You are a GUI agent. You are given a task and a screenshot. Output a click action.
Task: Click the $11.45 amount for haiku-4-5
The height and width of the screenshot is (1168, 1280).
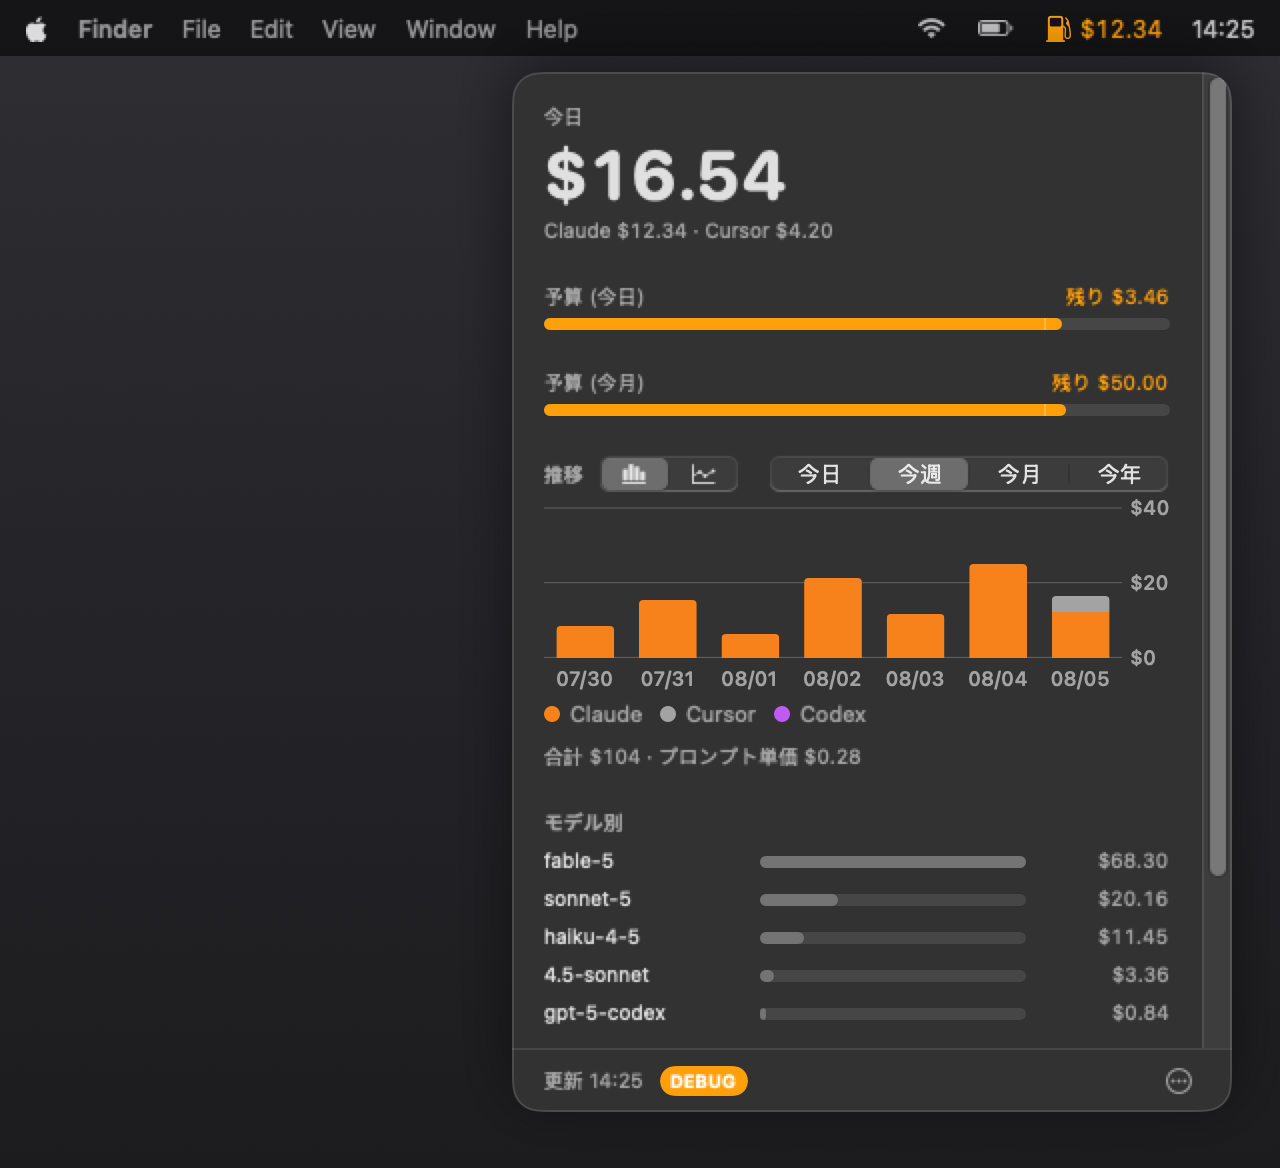point(1133,937)
